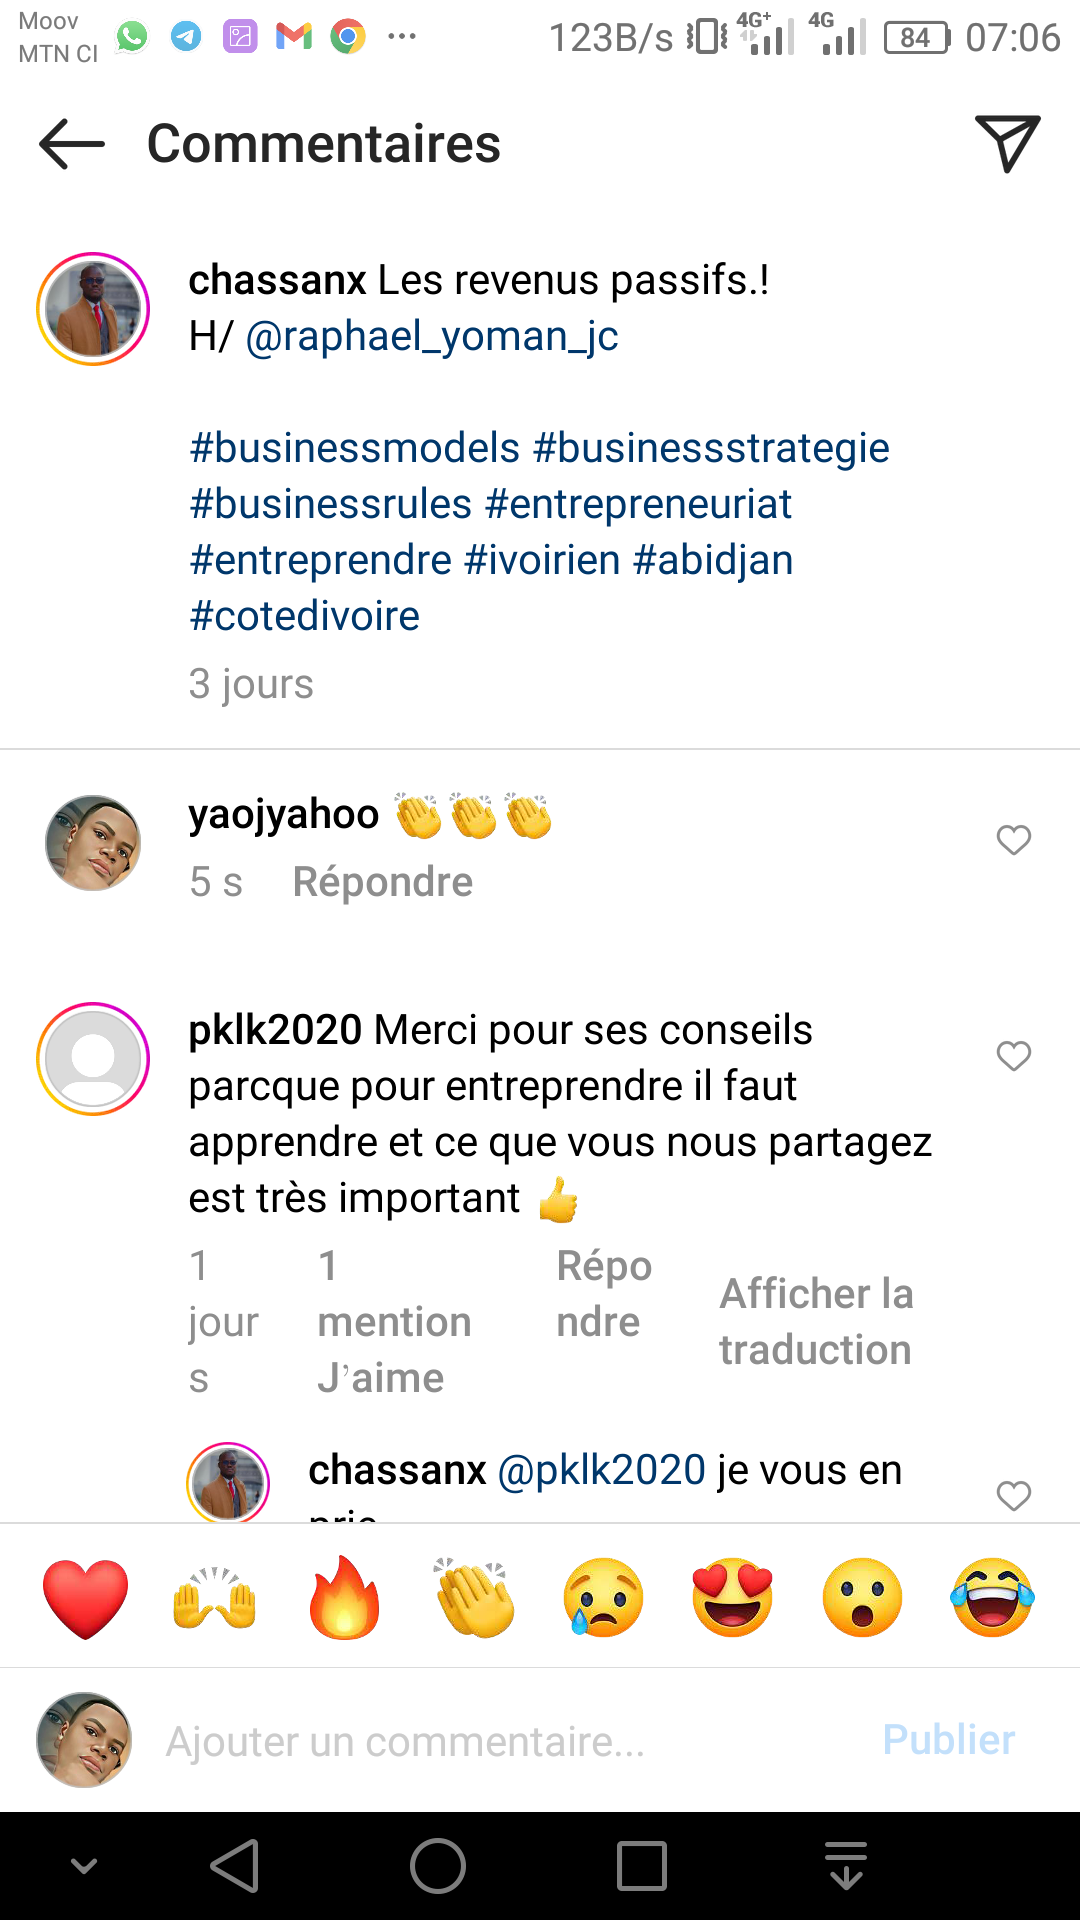The width and height of the screenshot is (1080, 1920).
Task: Pull down the notification panel button
Action: pyautogui.click(x=846, y=1866)
